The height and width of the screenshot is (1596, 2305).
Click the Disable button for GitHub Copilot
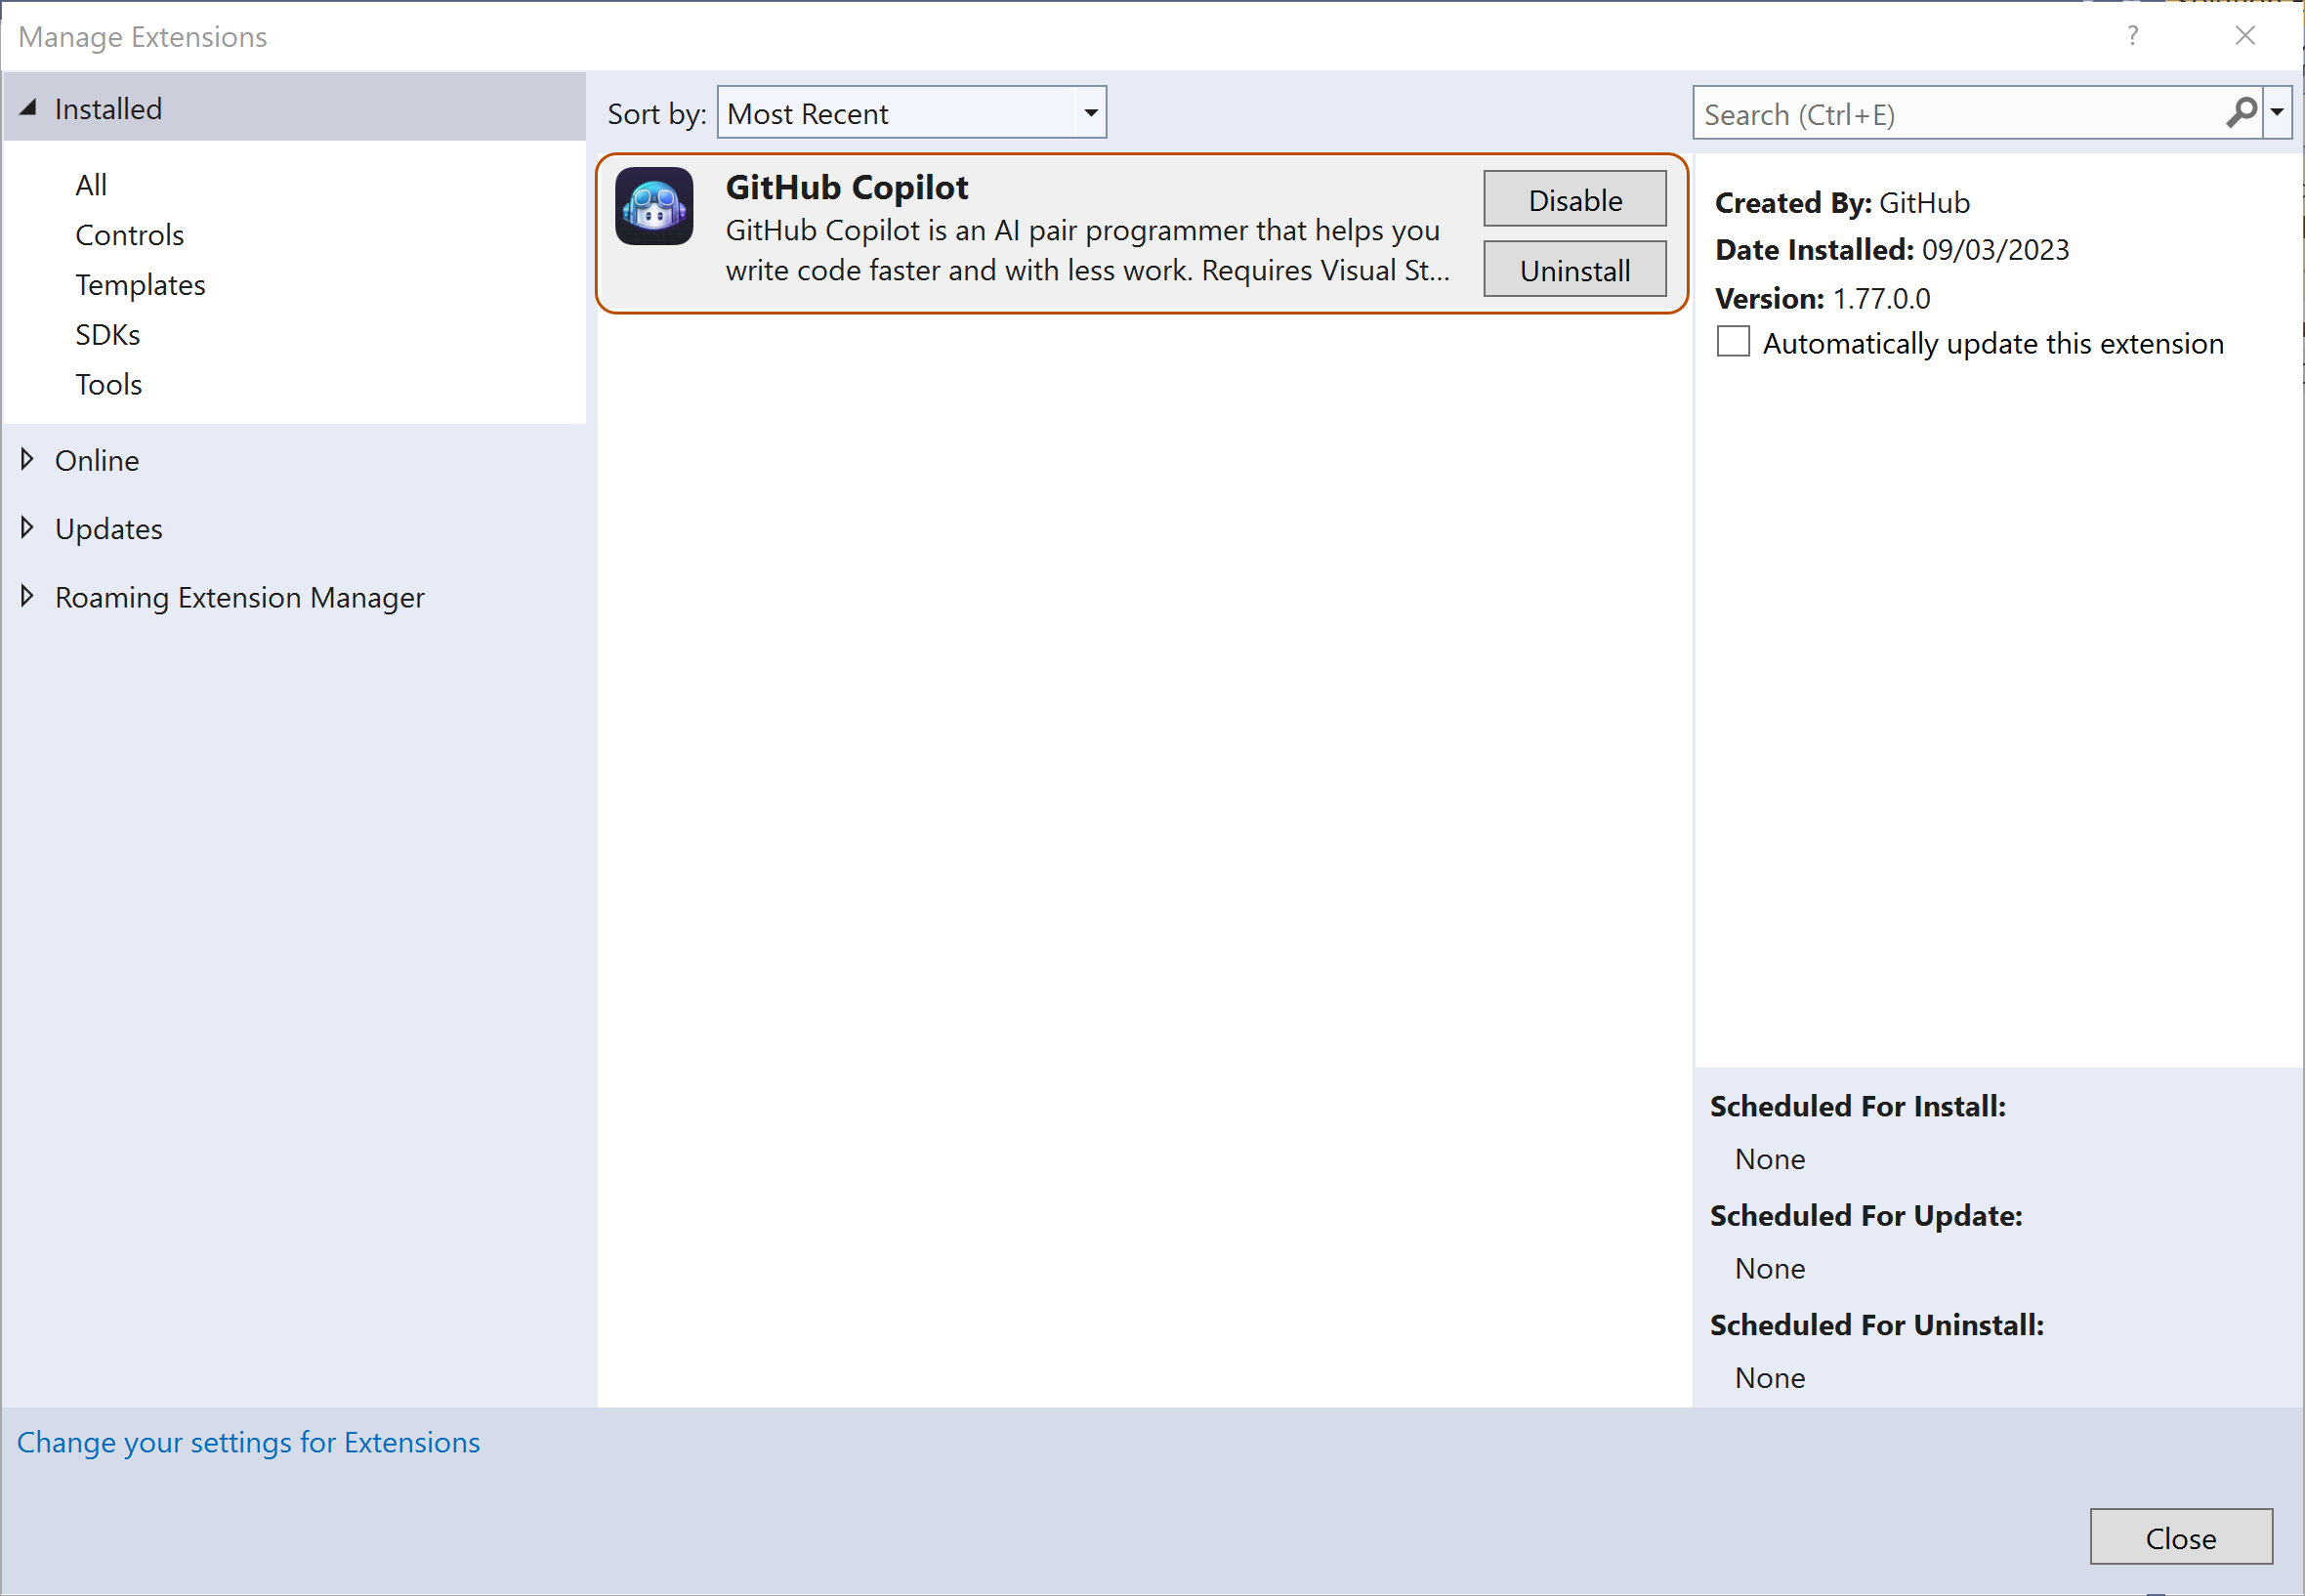pyautogui.click(x=1572, y=199)
